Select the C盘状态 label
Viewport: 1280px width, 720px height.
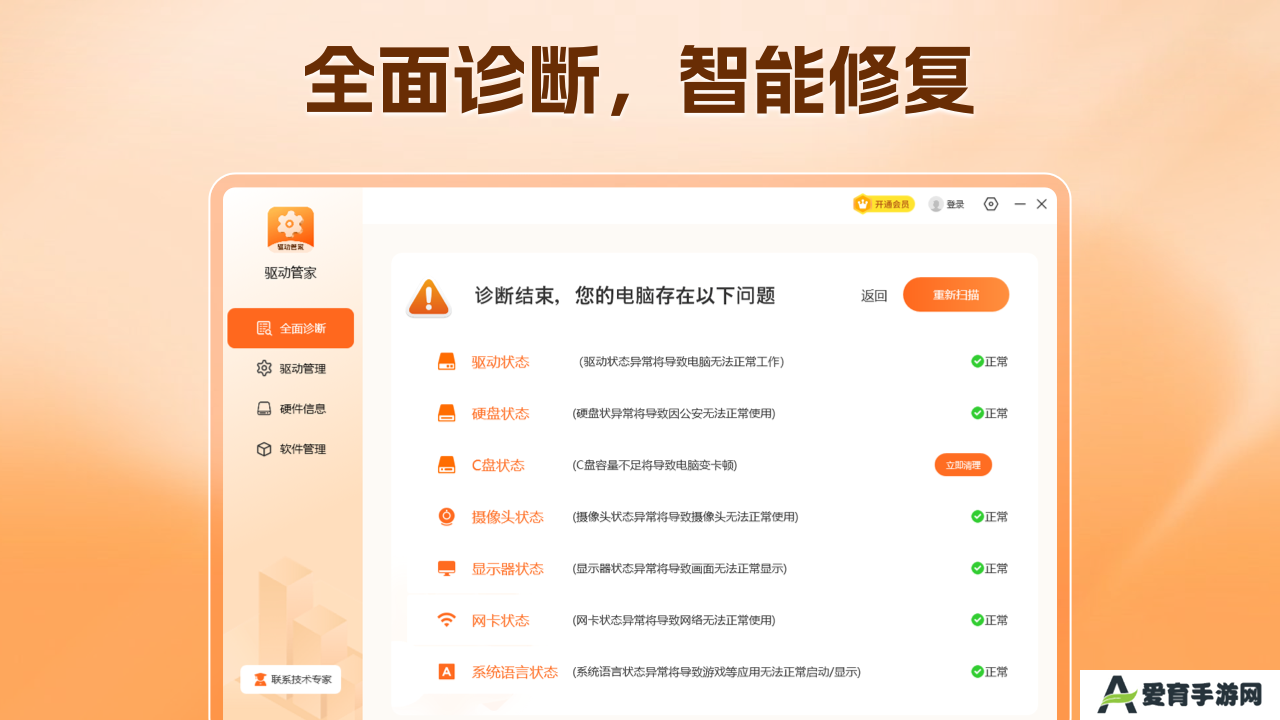(498, 465)
